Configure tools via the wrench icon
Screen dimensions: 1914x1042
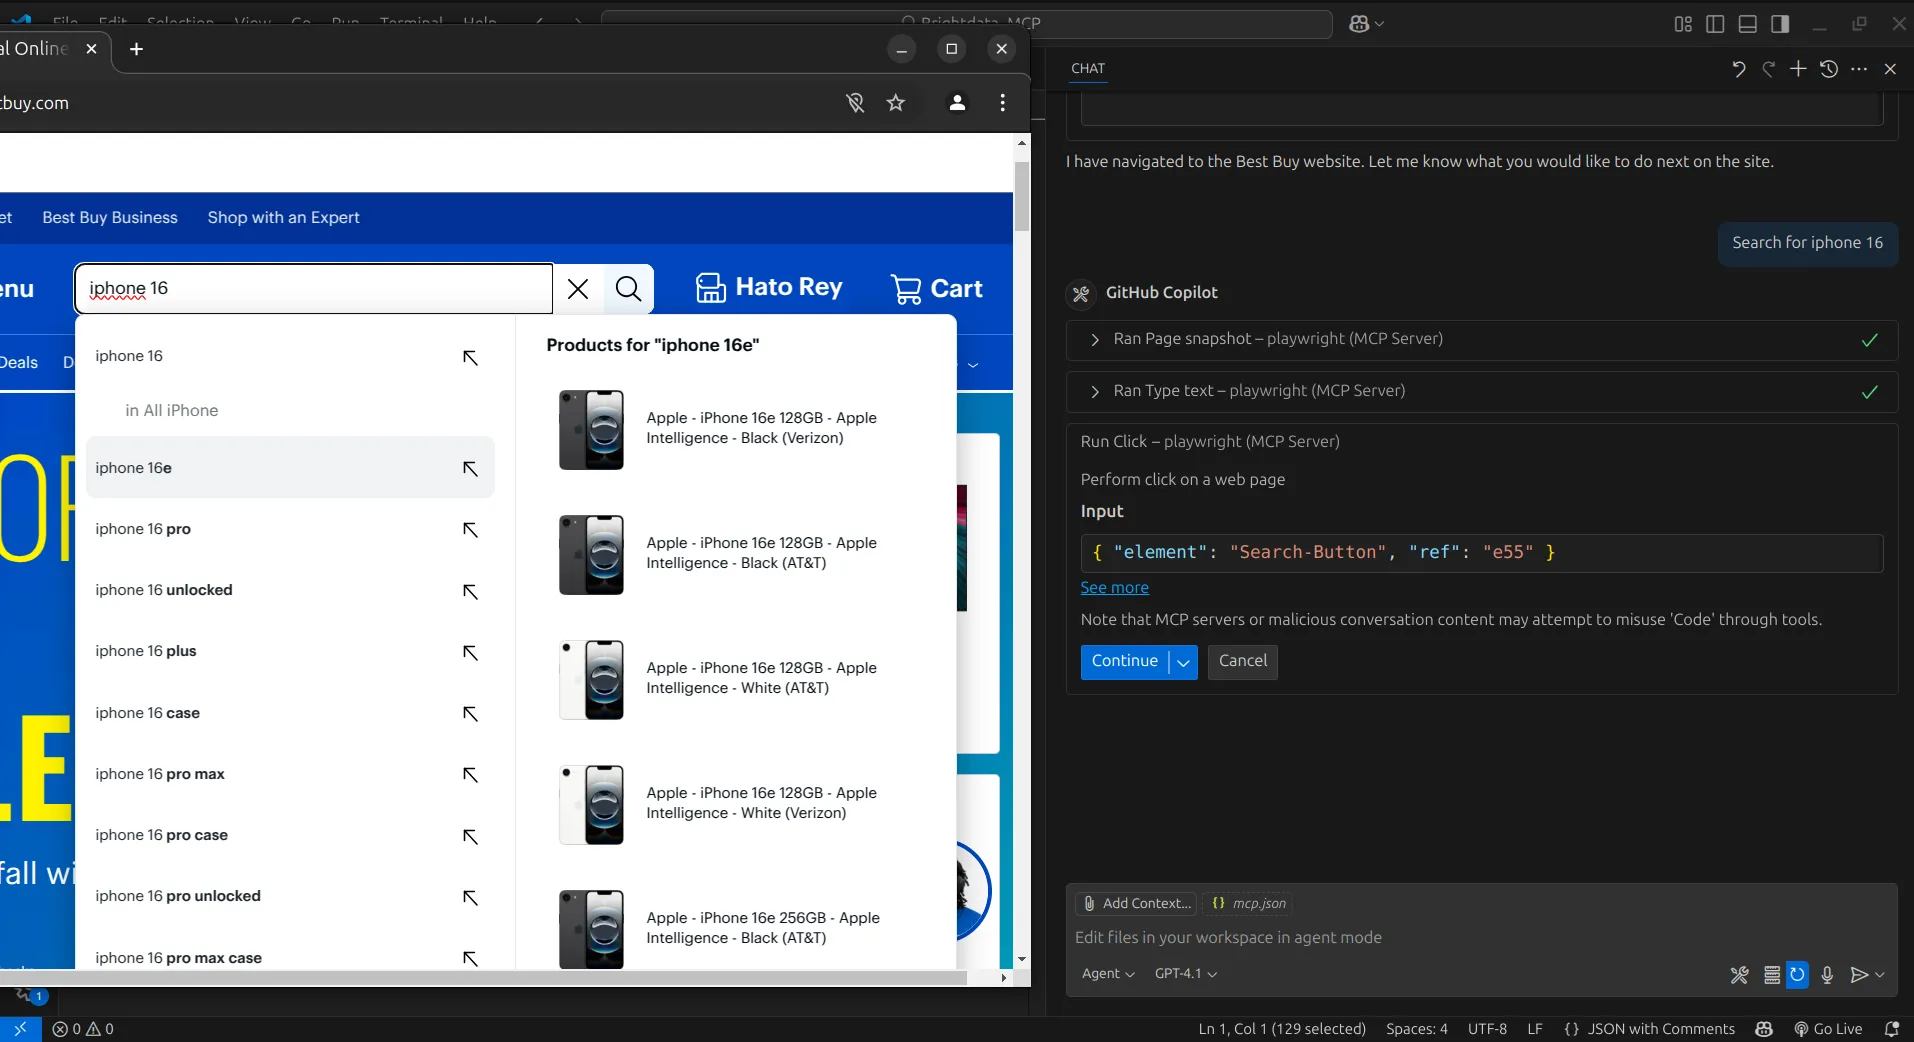tap(1739, 976)
